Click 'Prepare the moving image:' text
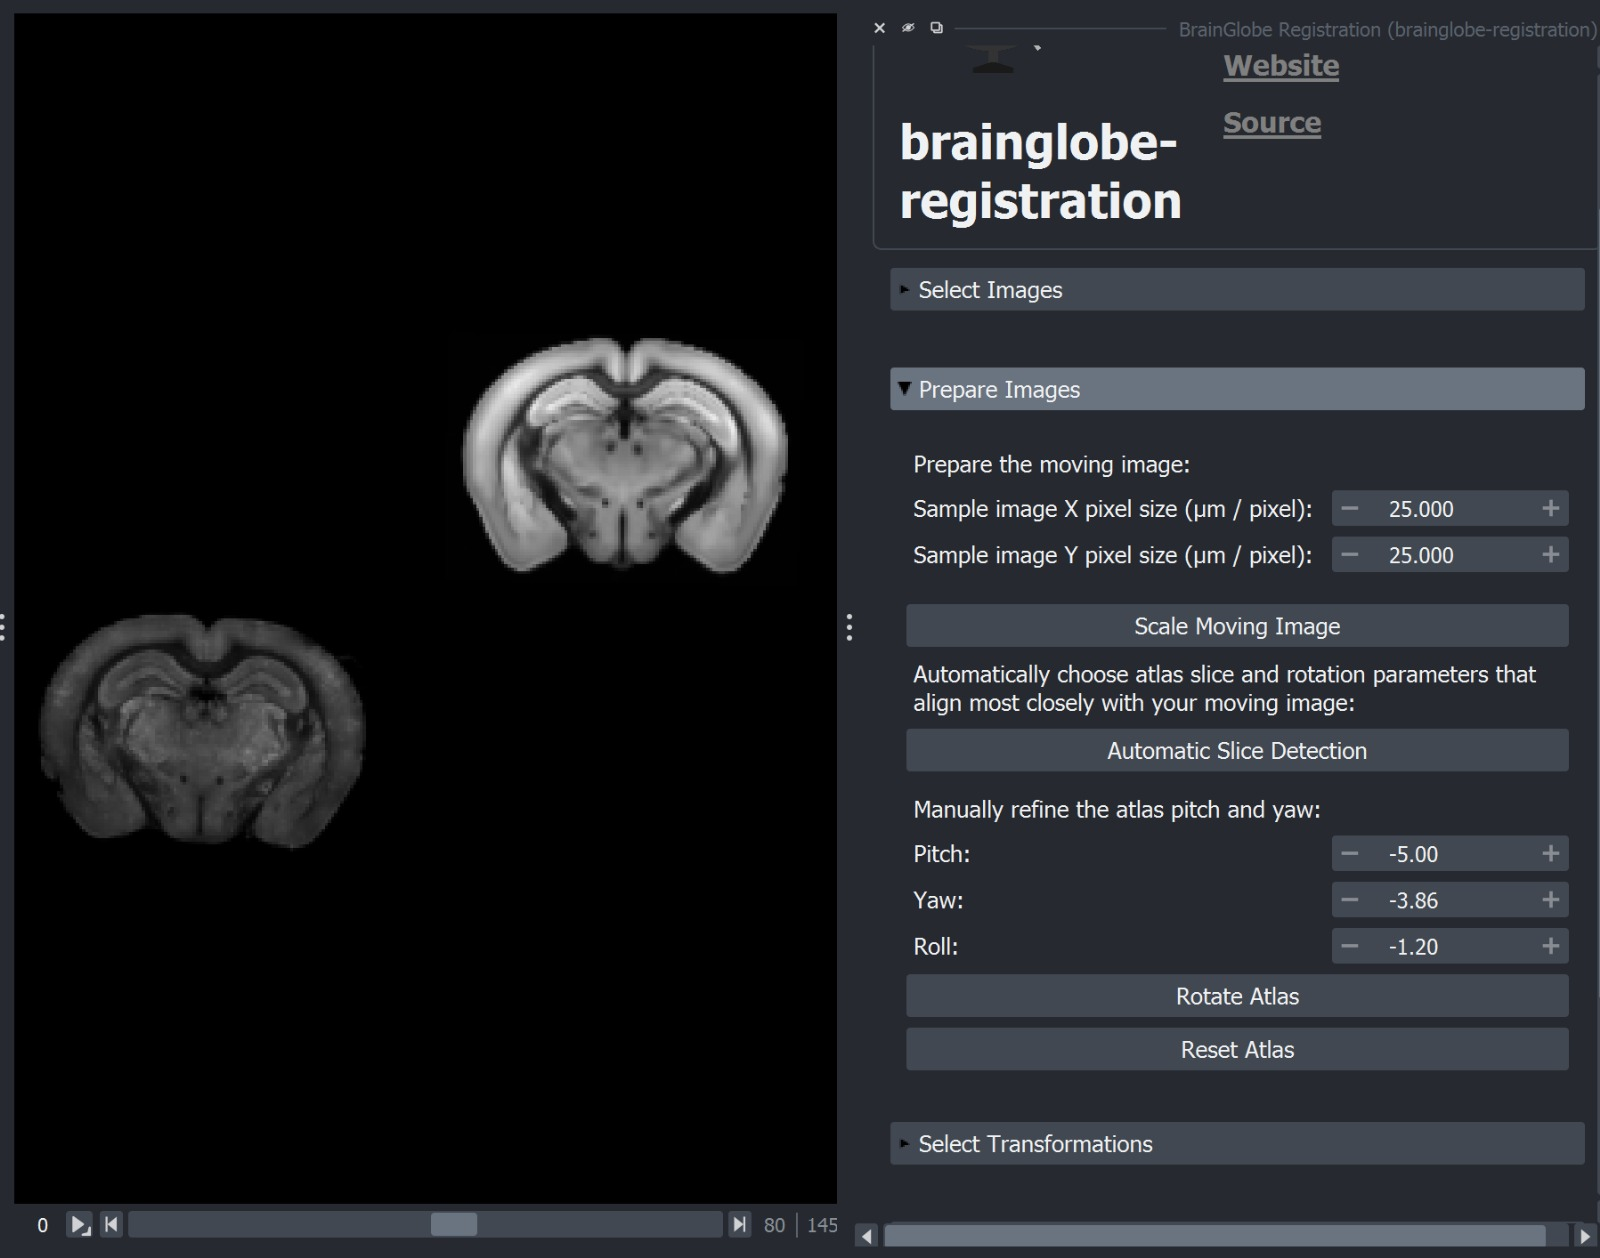 coord(1051,465)
